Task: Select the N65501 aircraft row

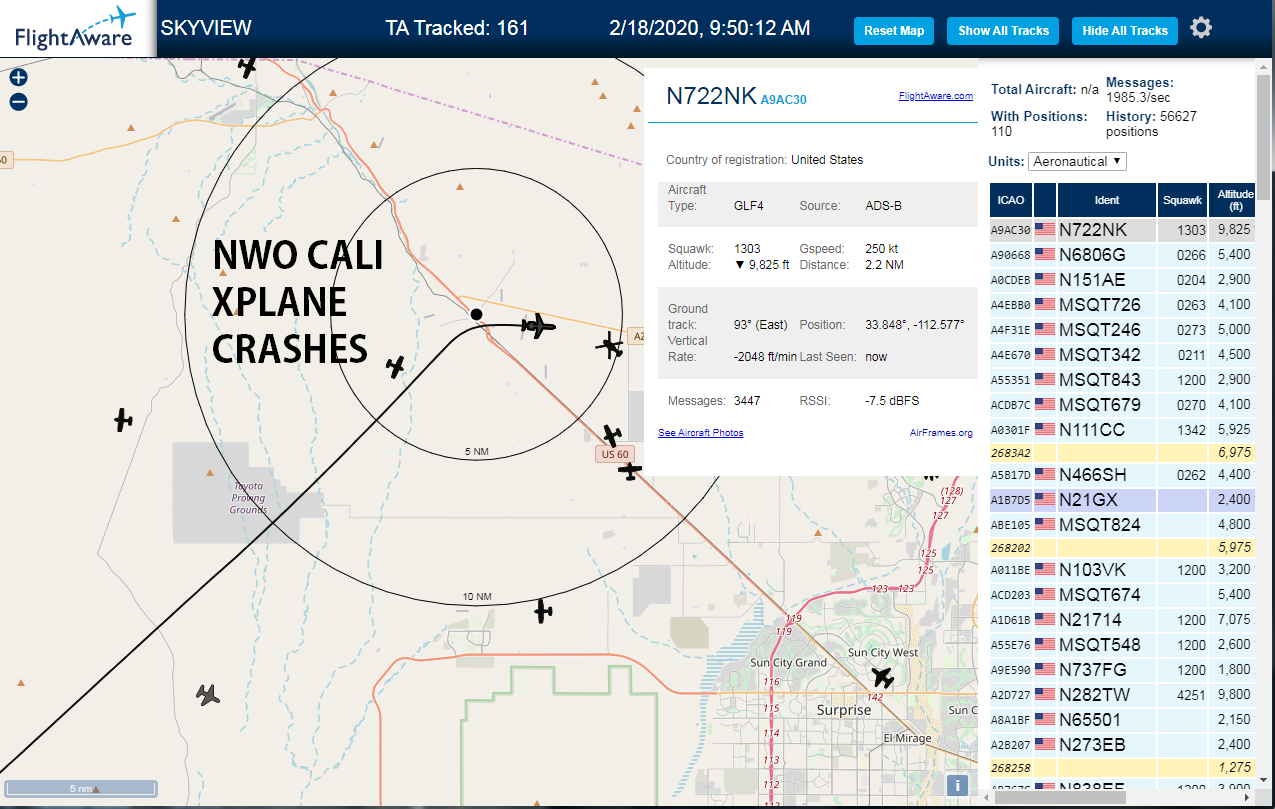Action: coord(1122,720)
